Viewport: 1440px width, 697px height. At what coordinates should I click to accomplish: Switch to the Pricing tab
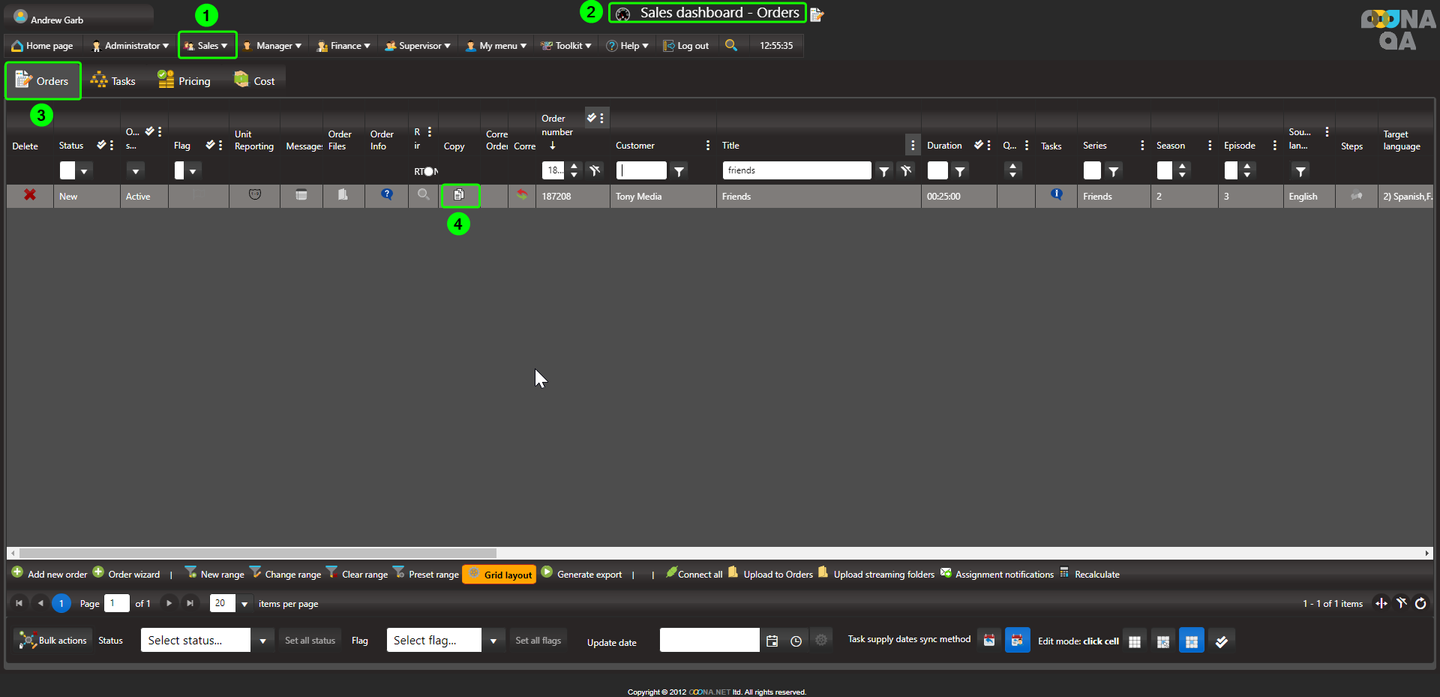[184, 81]
